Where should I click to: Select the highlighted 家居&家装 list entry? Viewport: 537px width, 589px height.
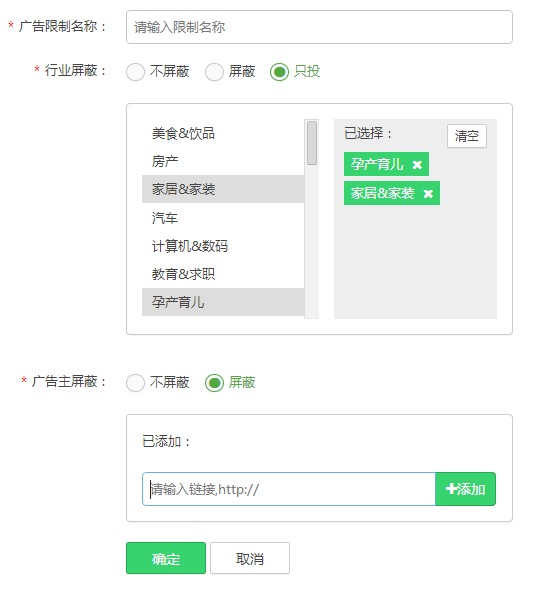(x=223, y=189)
